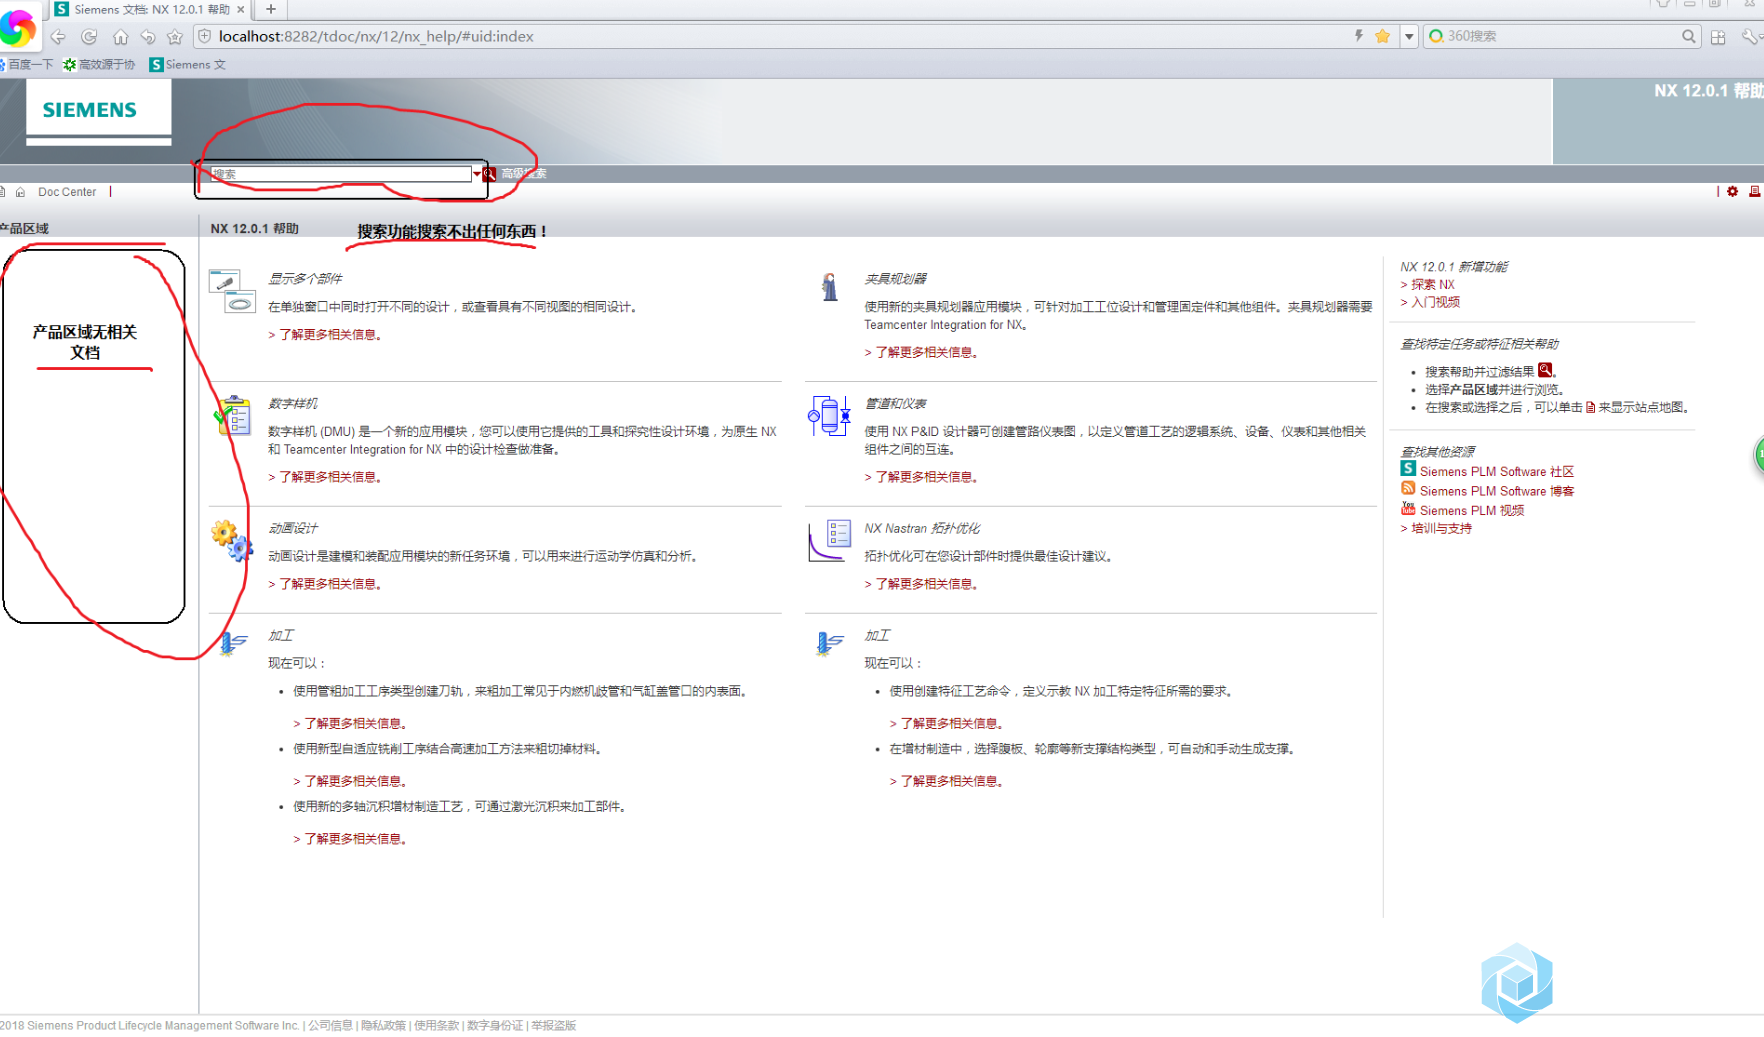Image resolution: width=1764 pixels, height=1037 pixels.
Task: Click the 举报盗版 footer link
Action: pyautogui.click(x=554, y=1025)
